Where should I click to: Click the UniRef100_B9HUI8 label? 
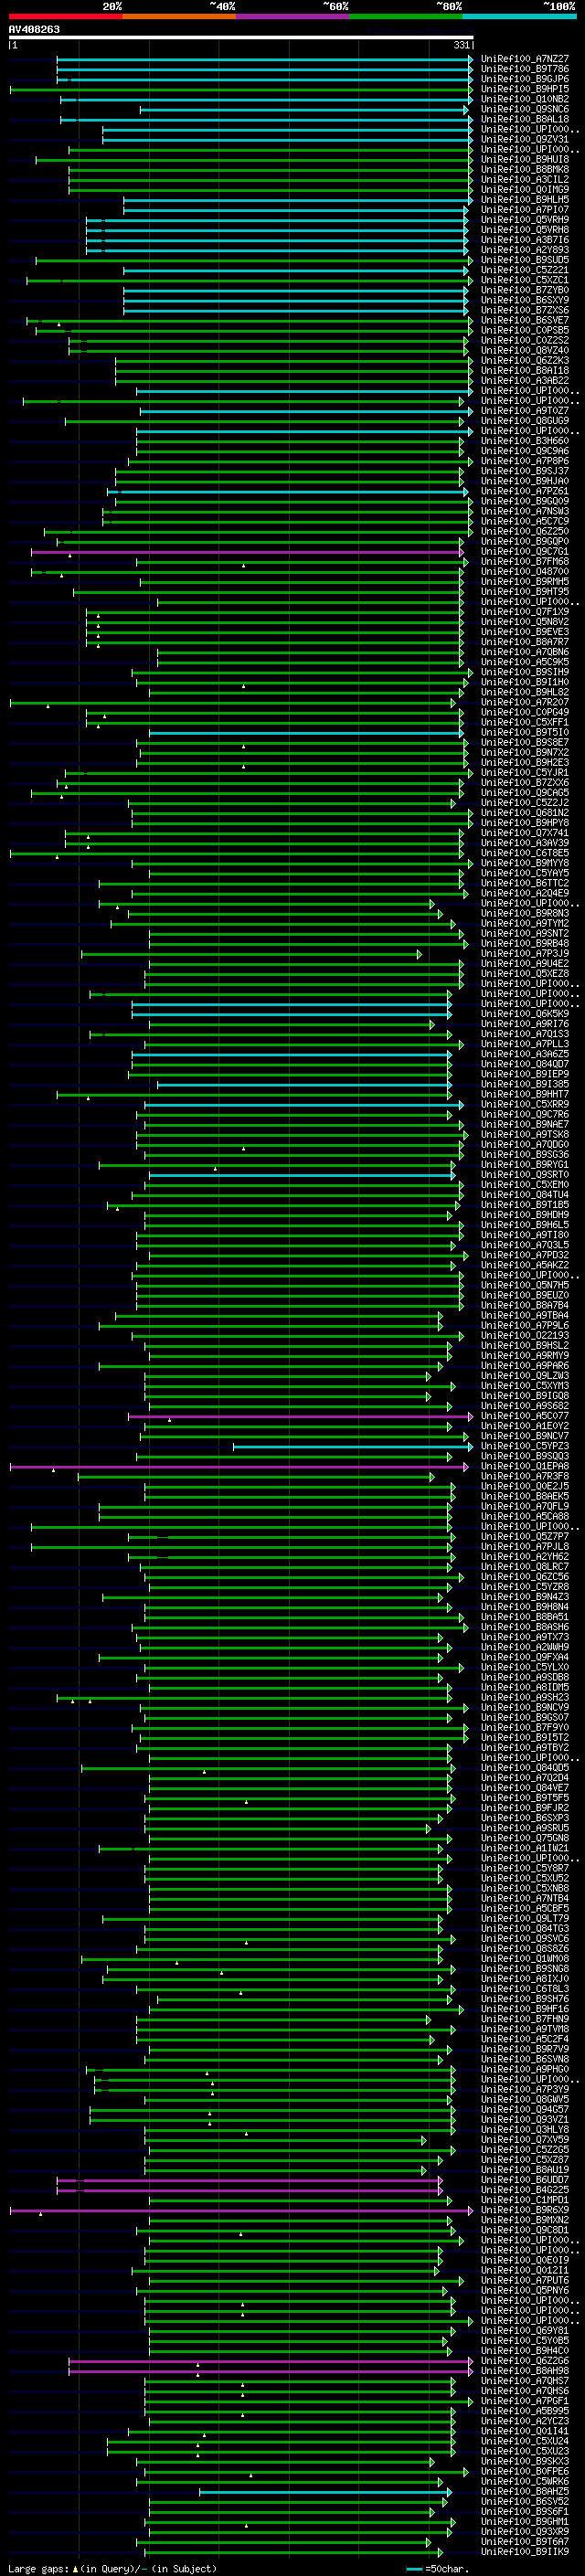[x=524, y=159]
